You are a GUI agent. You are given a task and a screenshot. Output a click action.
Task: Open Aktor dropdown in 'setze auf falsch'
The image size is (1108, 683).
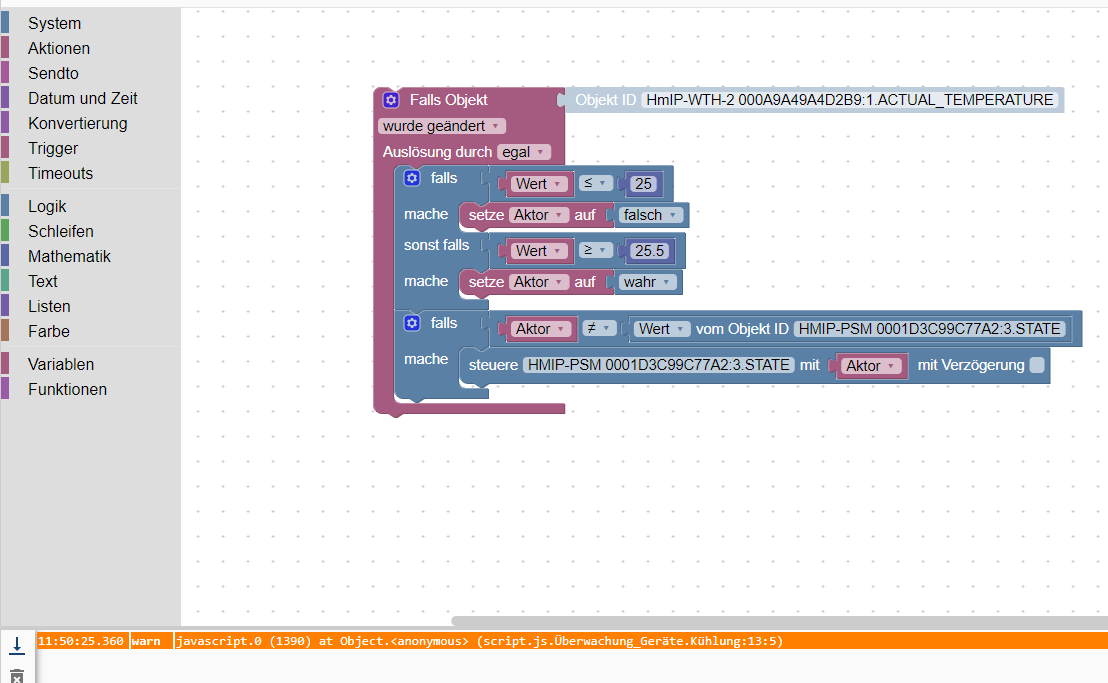tap(538, 215)
